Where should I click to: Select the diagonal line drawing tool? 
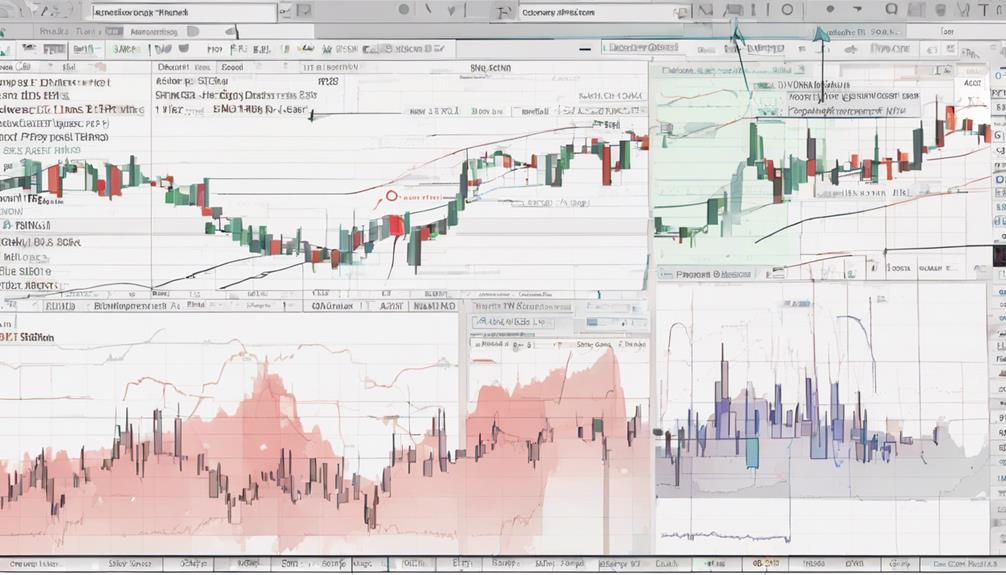click(429, 10)
